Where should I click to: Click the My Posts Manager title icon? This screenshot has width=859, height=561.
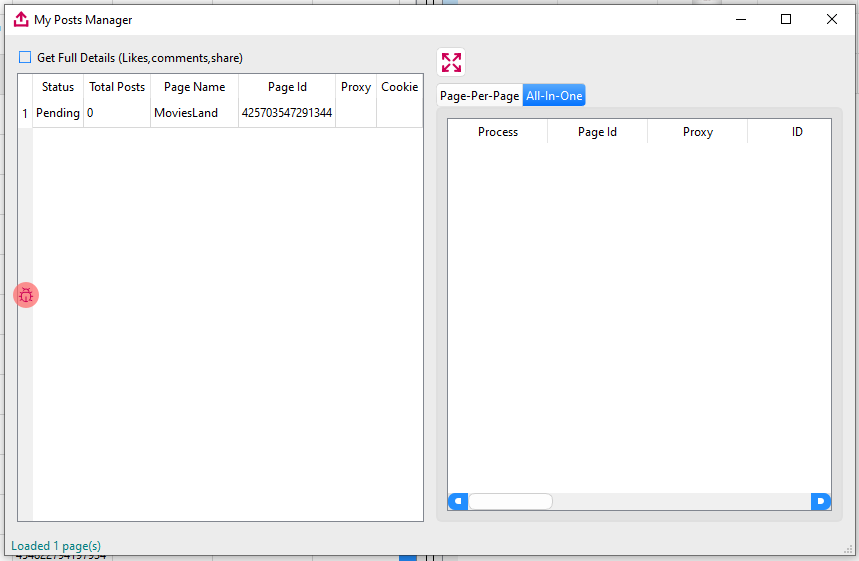tap(20, 19)
